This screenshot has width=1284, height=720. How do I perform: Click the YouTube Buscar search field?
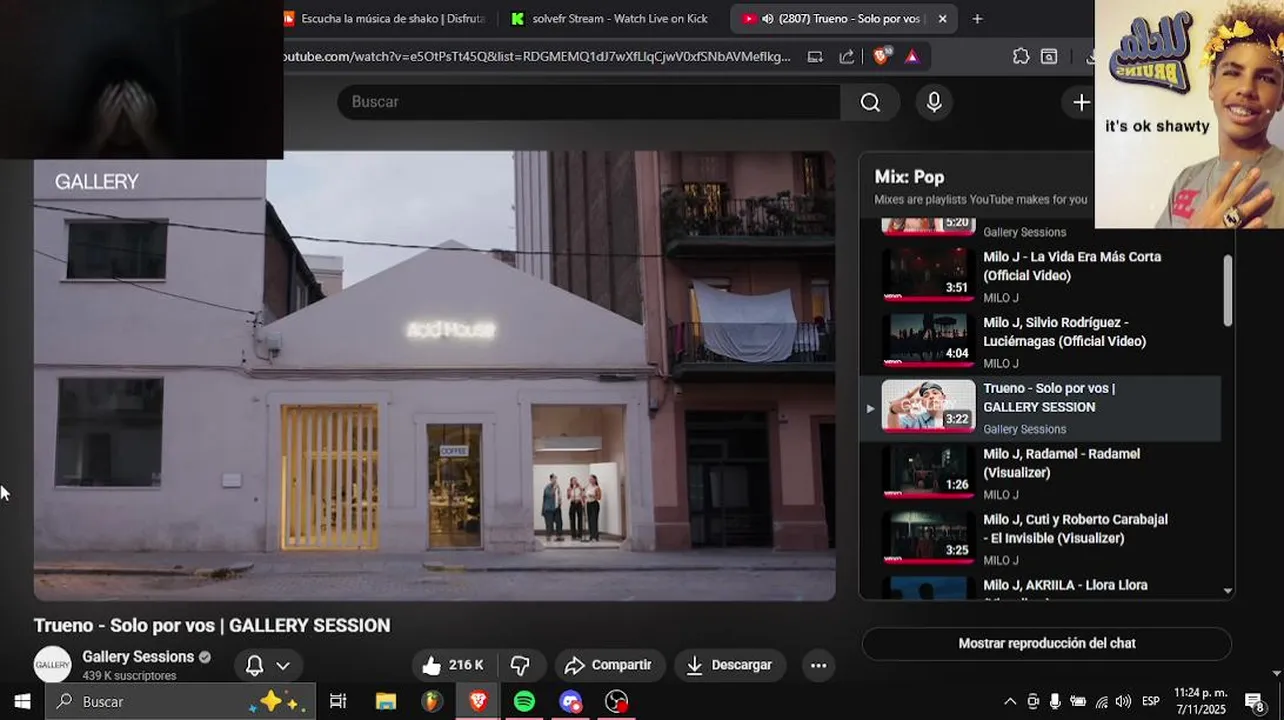pyautogui.click(x=590, y=102)
